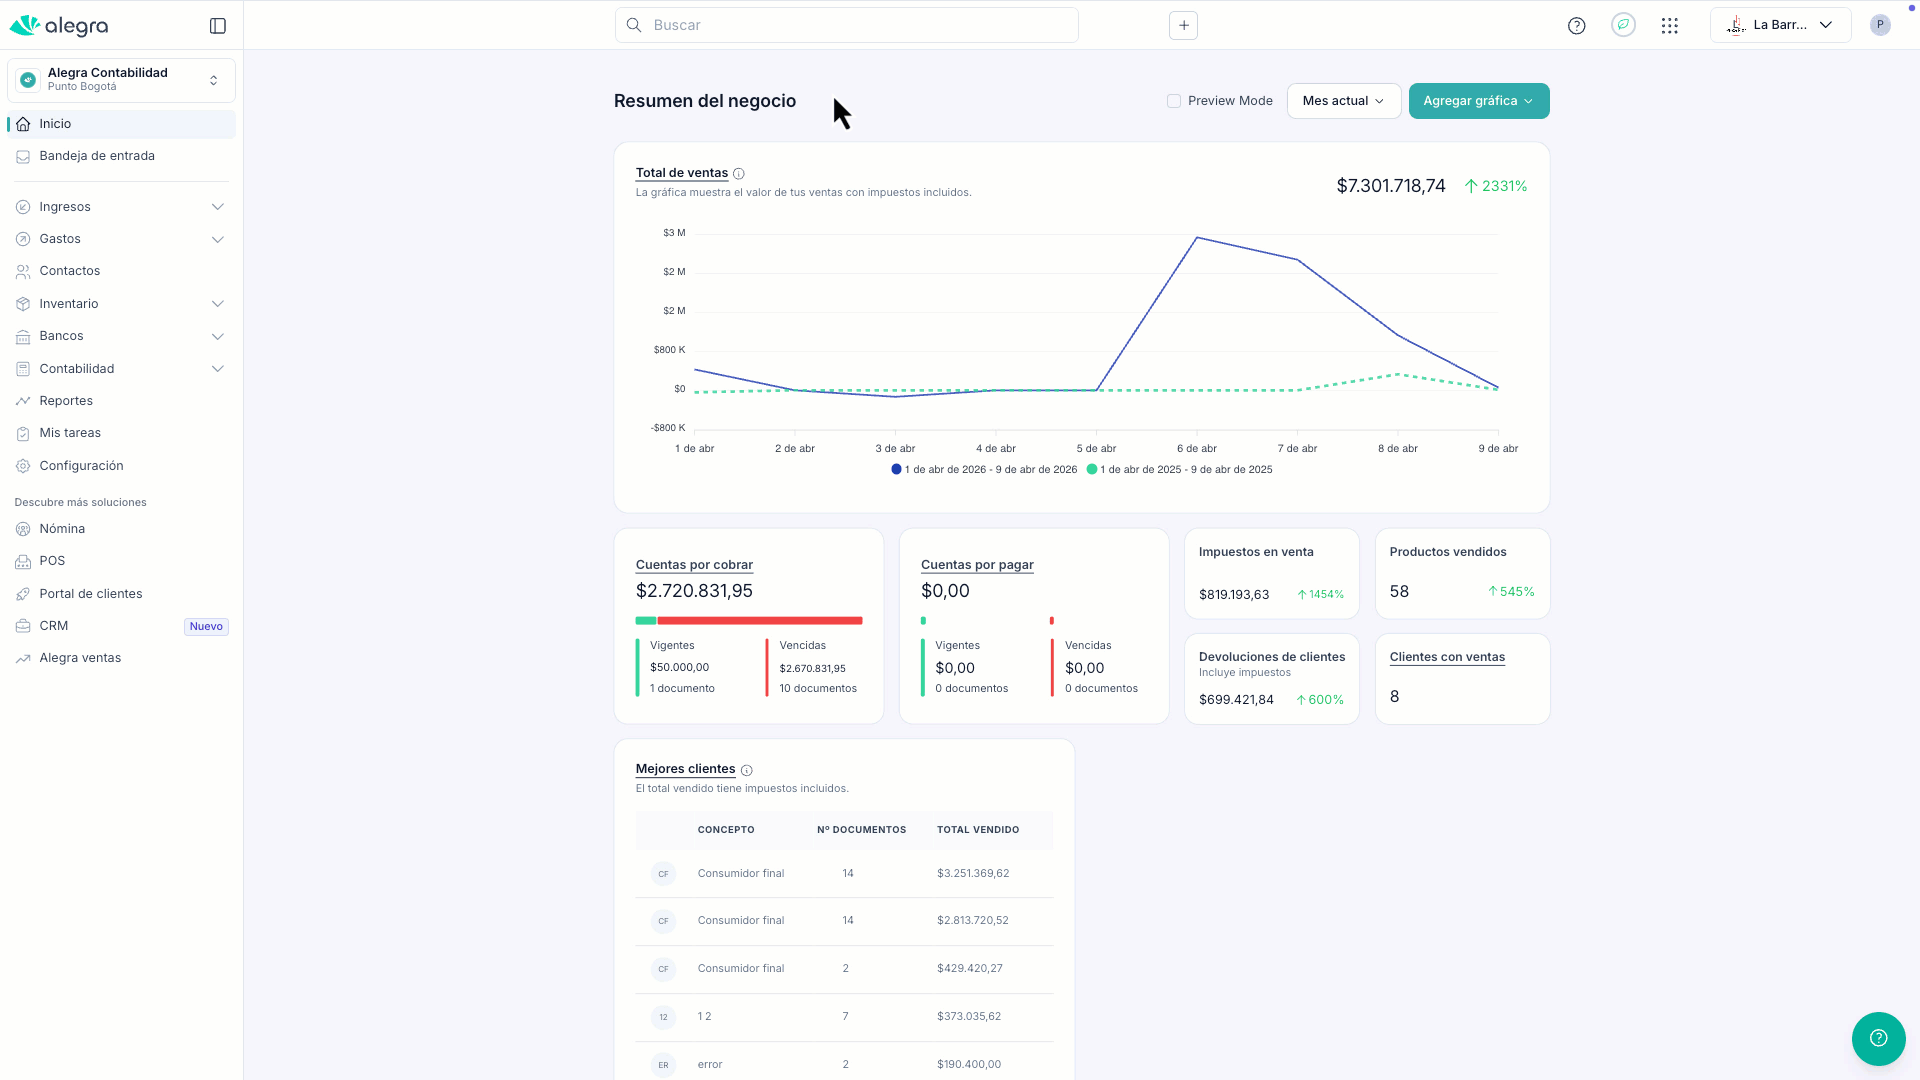Click the green chat assistant icon in header
This screenshot has height=1080, width=1920.
[1623, 25]
